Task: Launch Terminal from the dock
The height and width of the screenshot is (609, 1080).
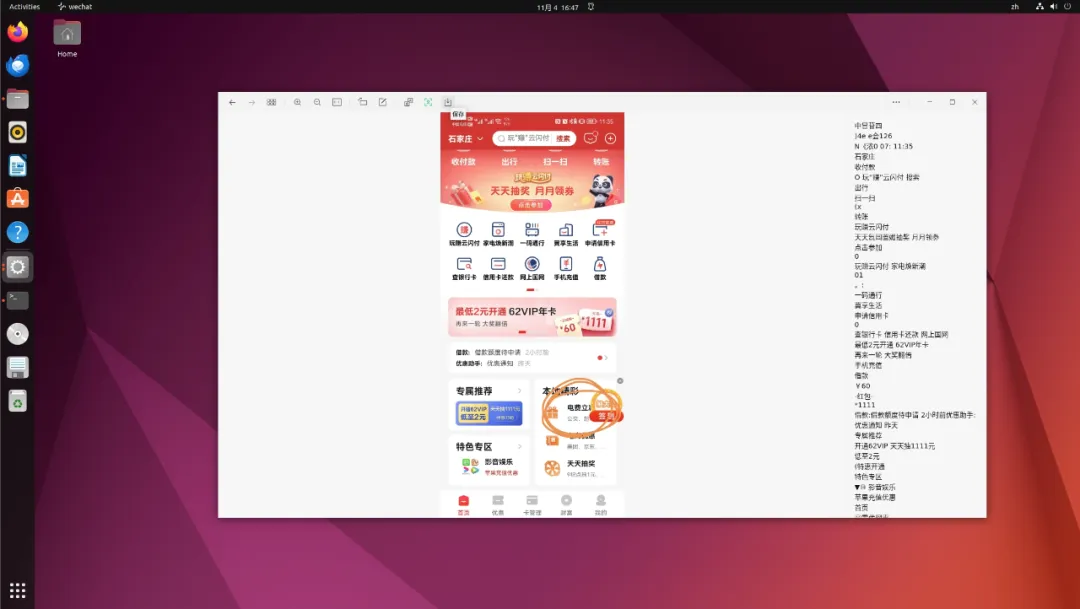Action: click(18, 300)
